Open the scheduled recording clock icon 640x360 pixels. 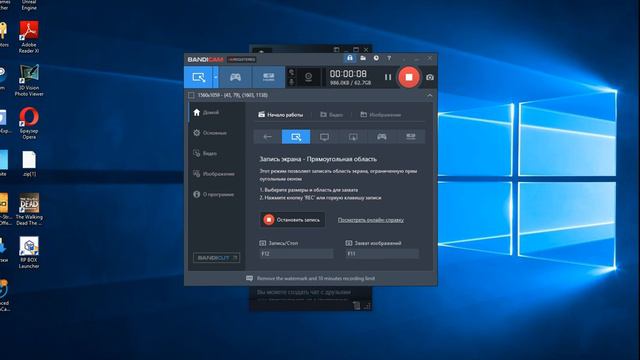click(376, 58)
